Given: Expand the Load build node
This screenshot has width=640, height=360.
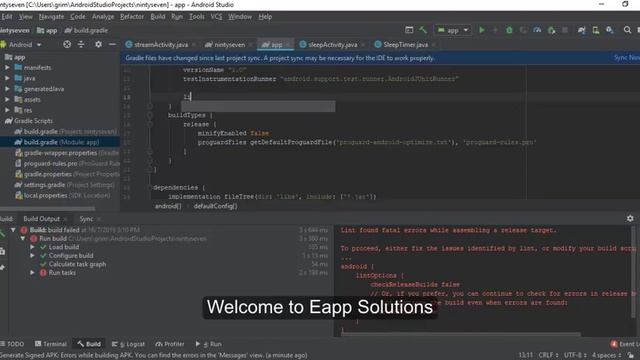Looking at the screenshot, I should (32, 247).
